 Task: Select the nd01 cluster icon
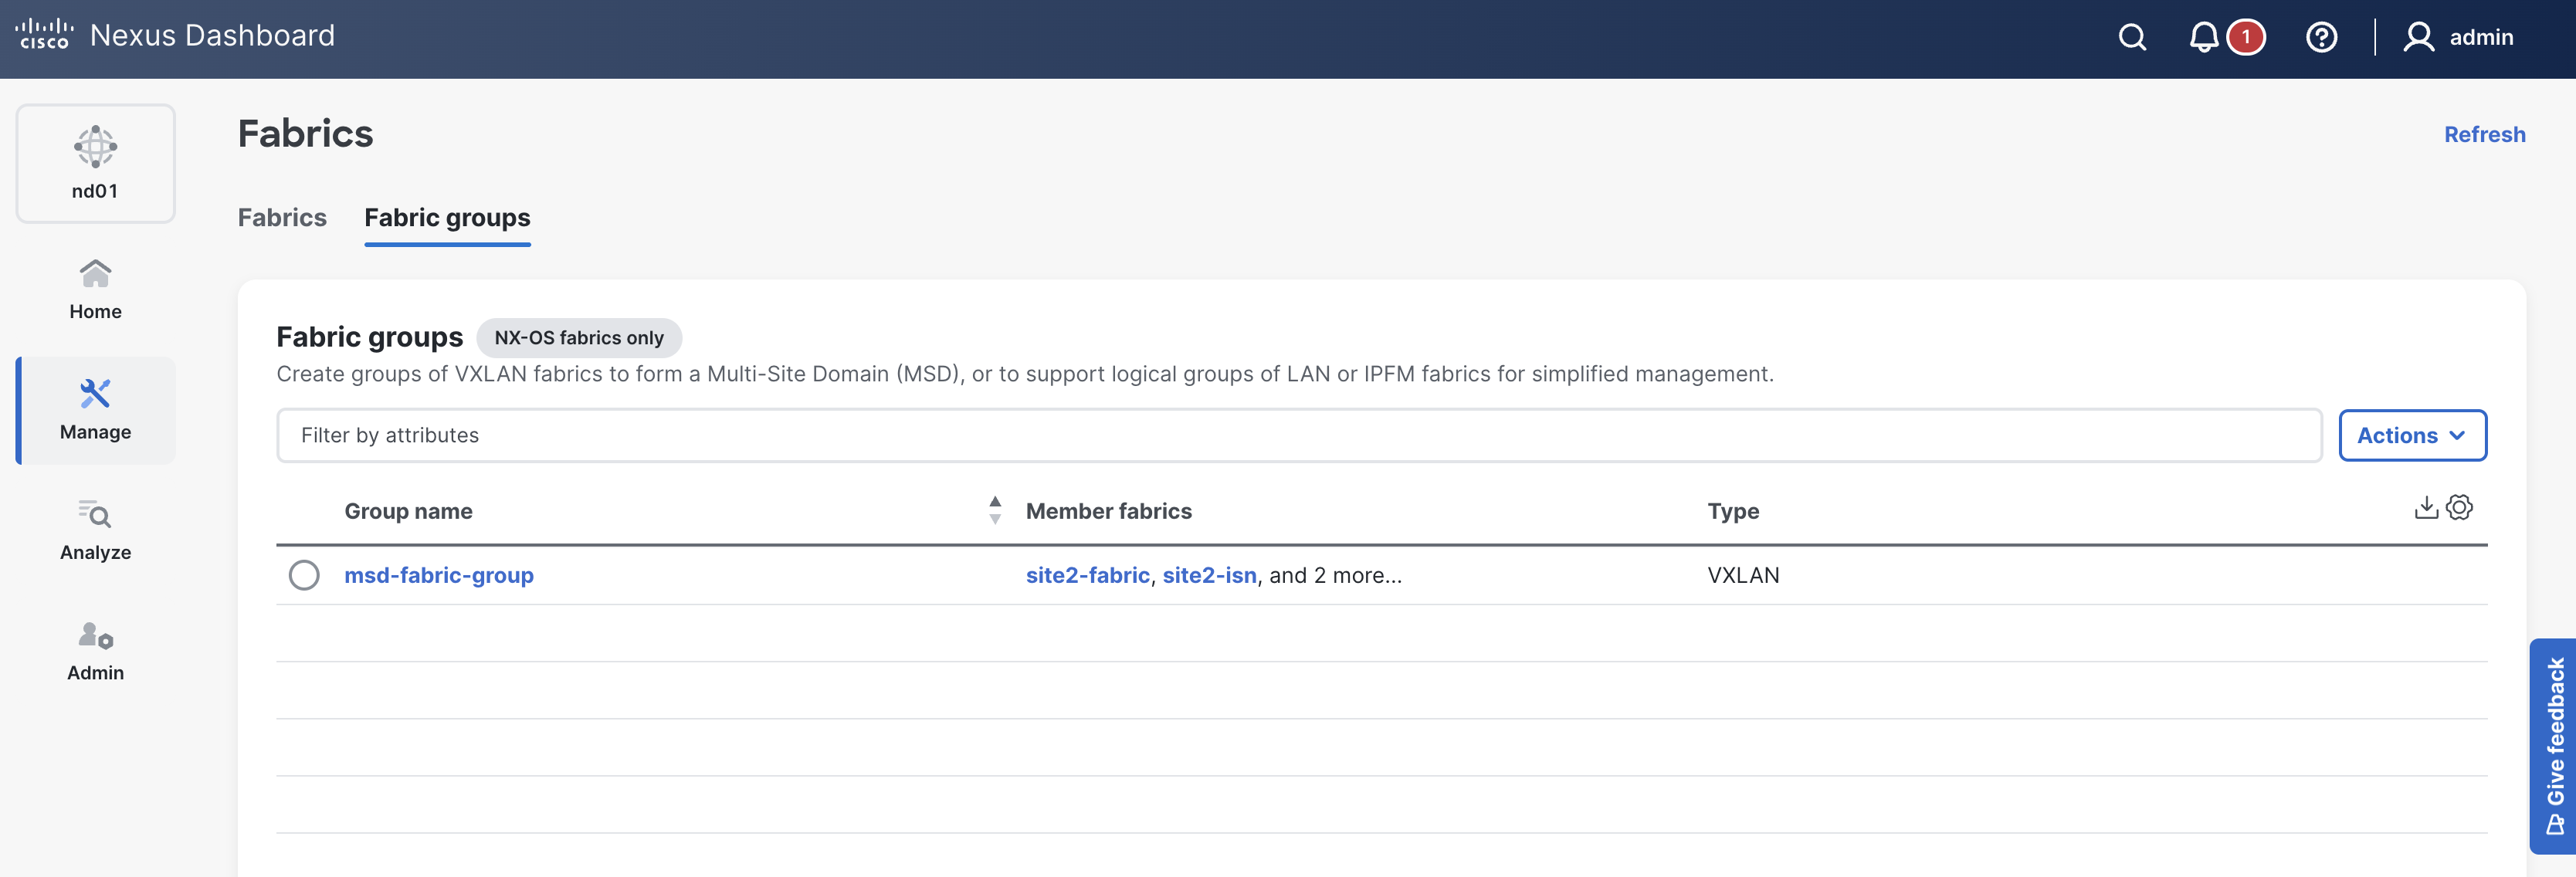[96, 163]
